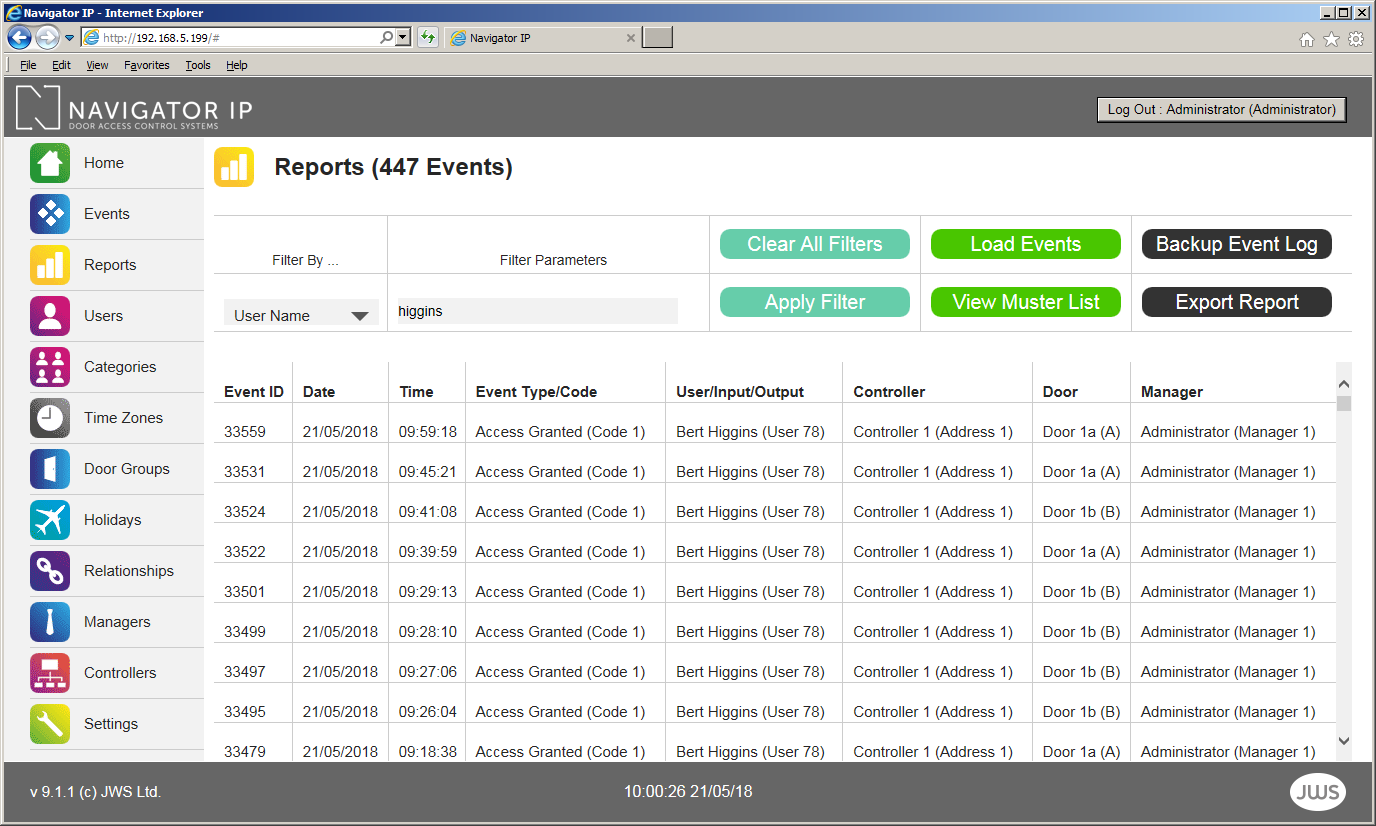Click the browser Forward arrow button
Screen dimensions: 1376x826
[x=47, y=38]
